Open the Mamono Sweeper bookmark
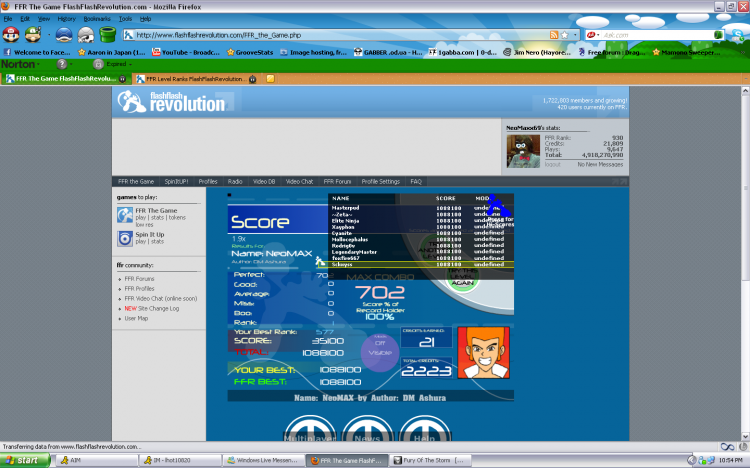The image size is (750, 468). pyautogui.click(x=686, y=52)
